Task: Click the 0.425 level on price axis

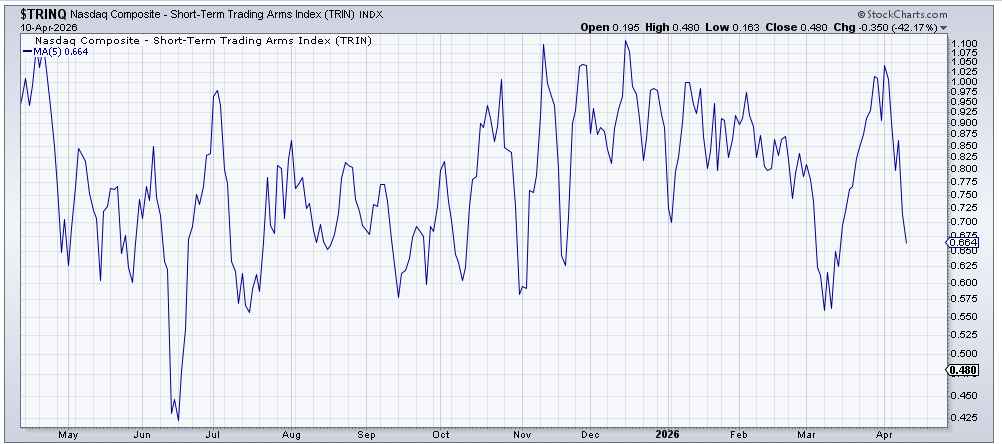Action: tap(962, 418)
